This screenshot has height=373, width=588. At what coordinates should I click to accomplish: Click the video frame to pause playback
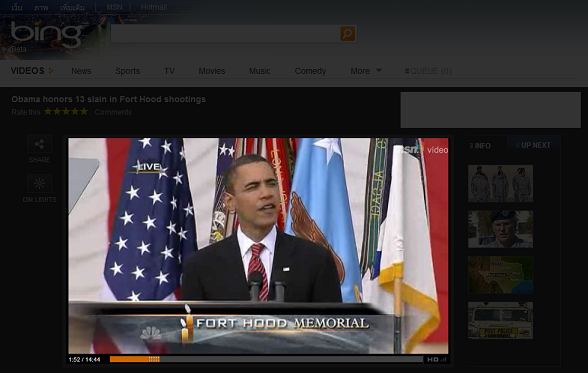(258, 246)
